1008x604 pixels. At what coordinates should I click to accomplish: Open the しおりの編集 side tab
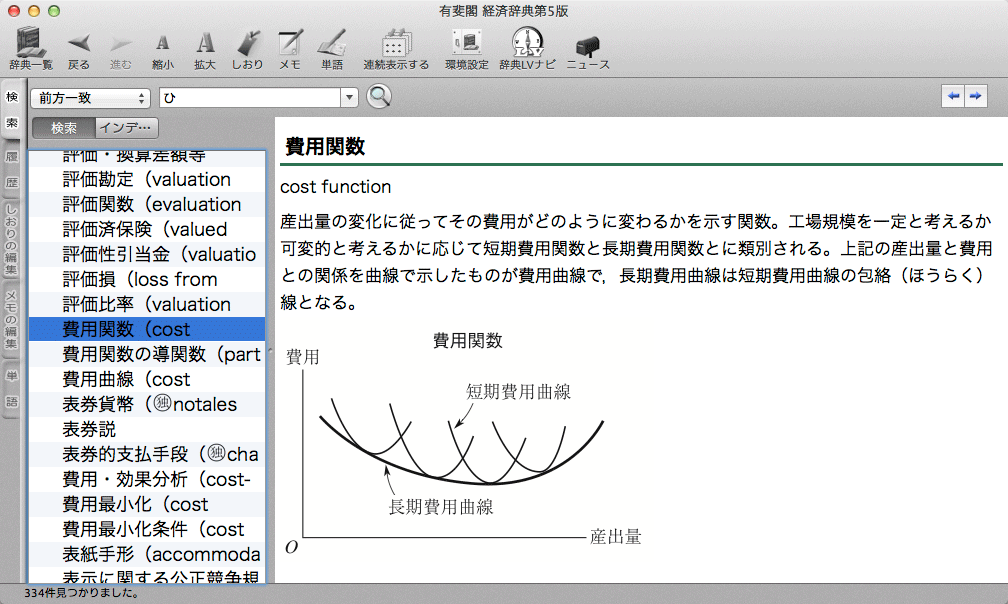click(11, 240)
